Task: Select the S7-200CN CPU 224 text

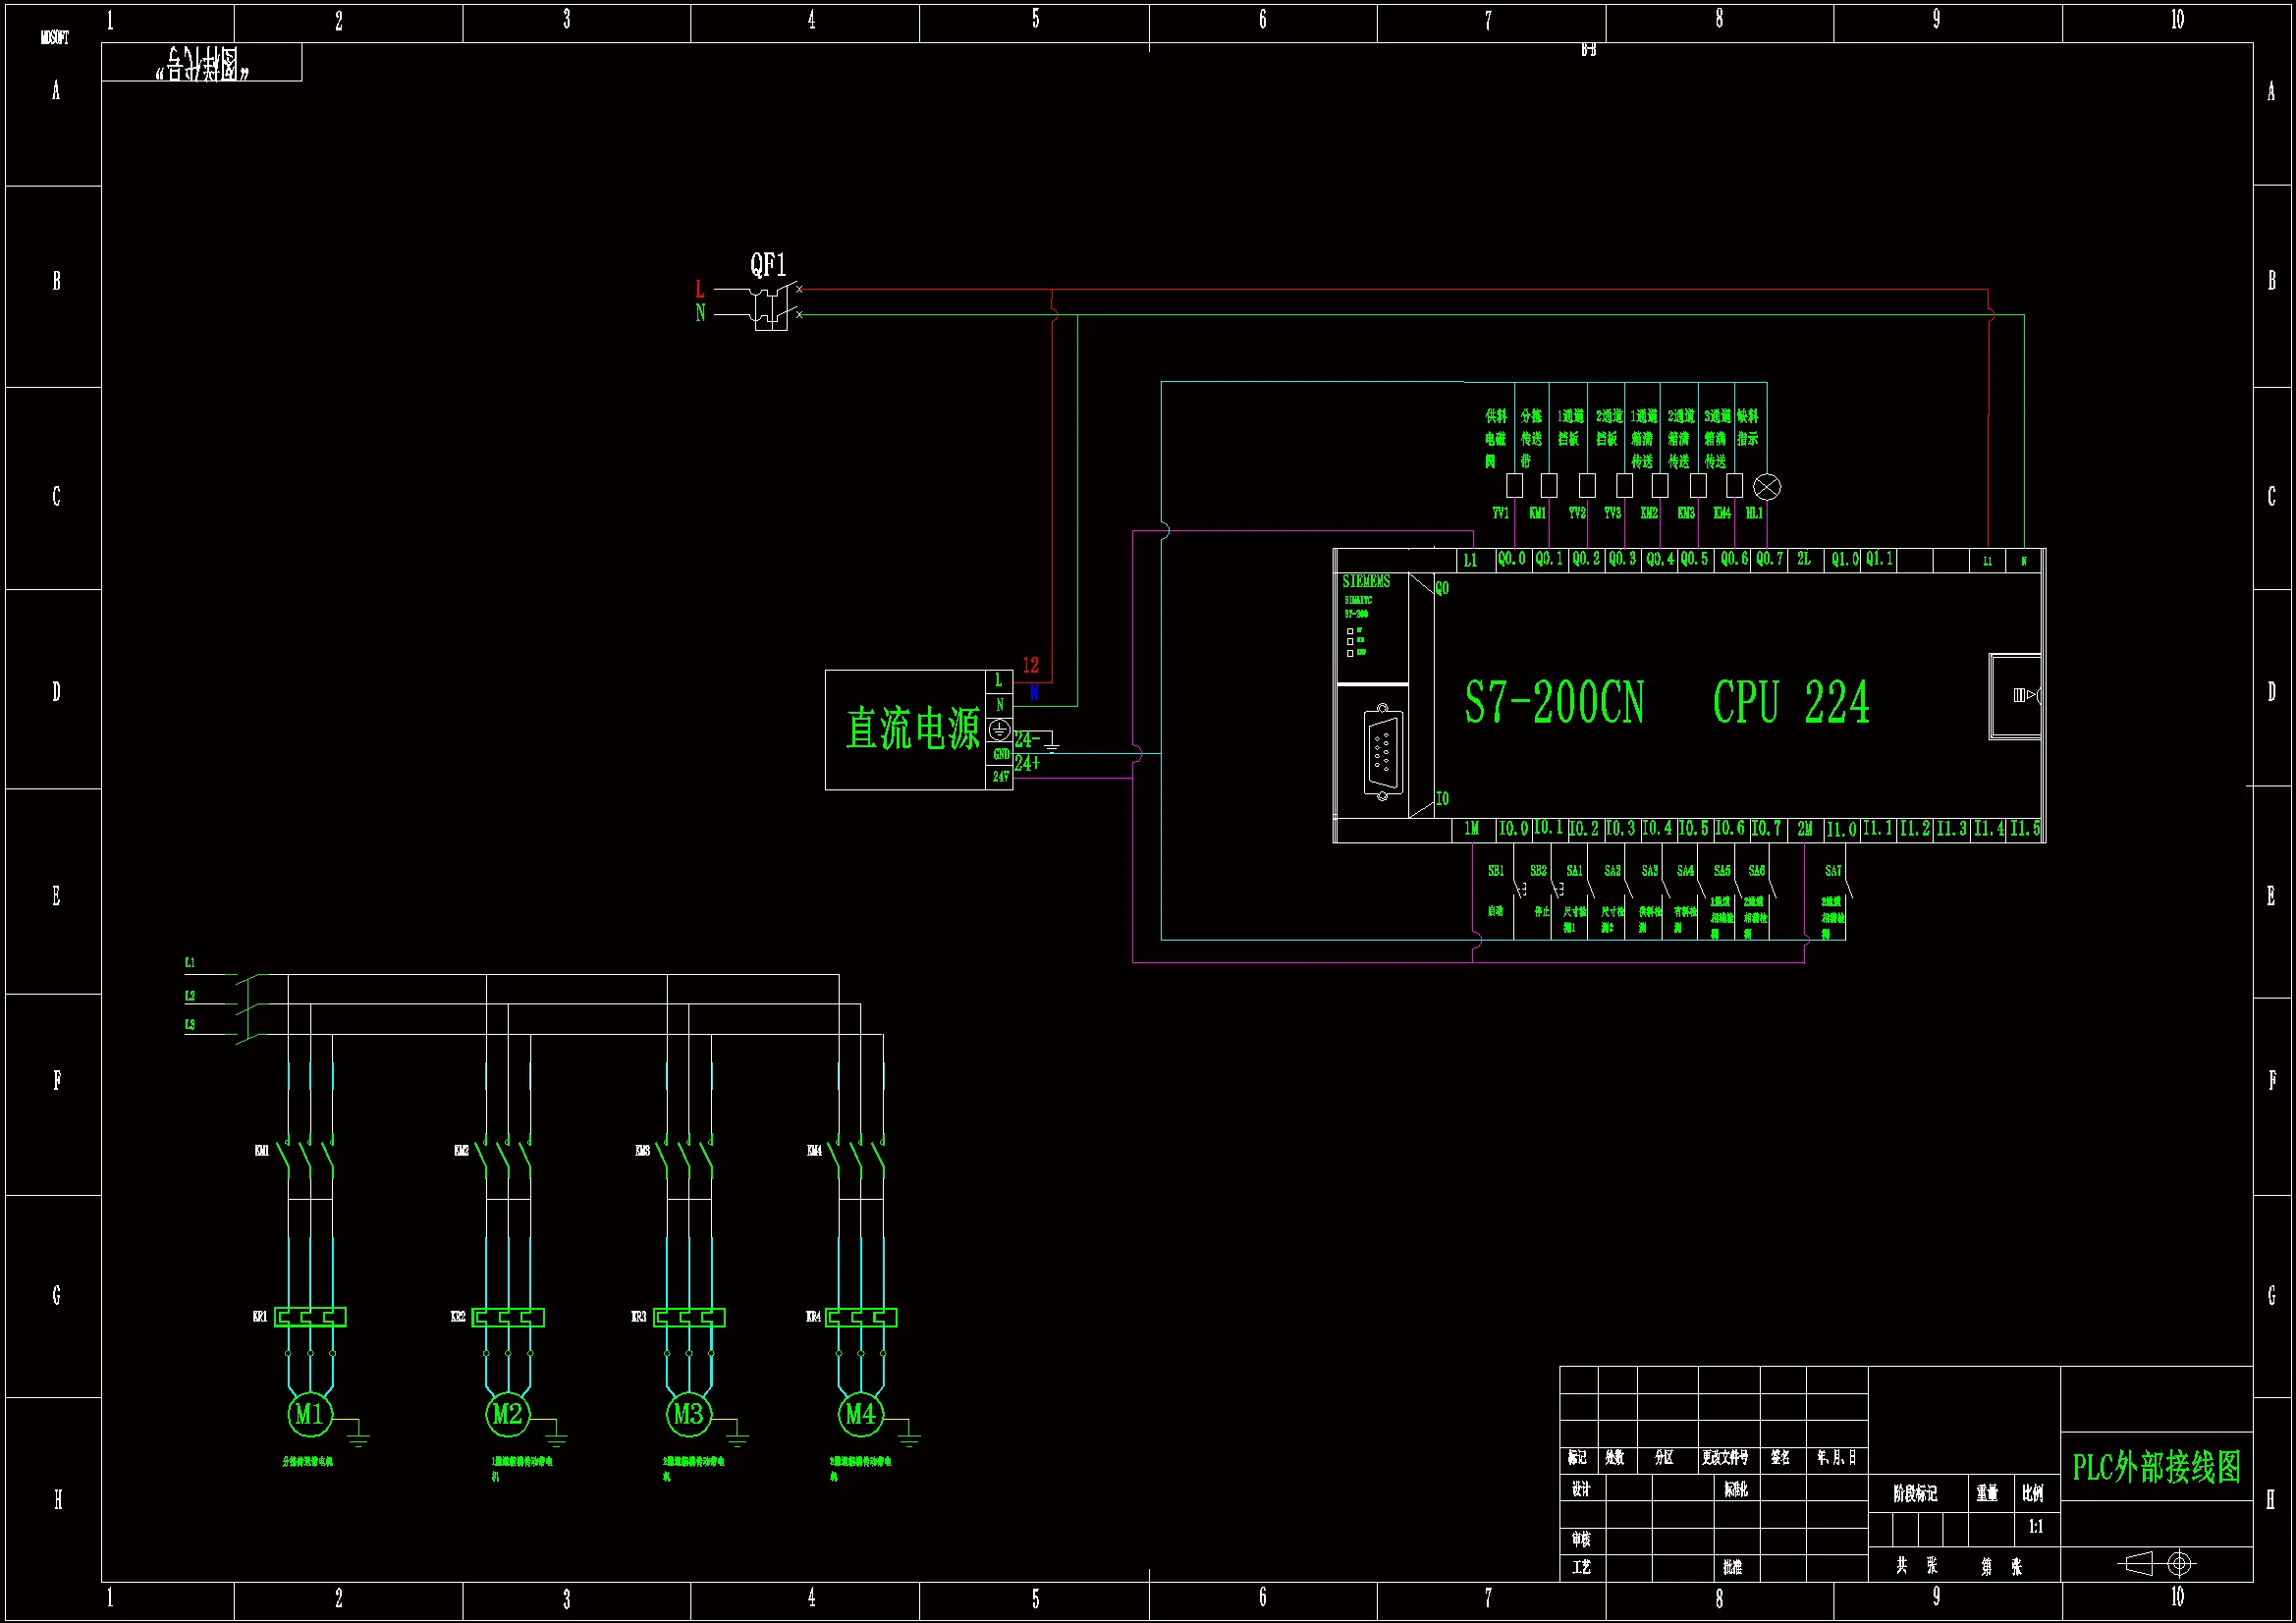Action: point(1667,702)
